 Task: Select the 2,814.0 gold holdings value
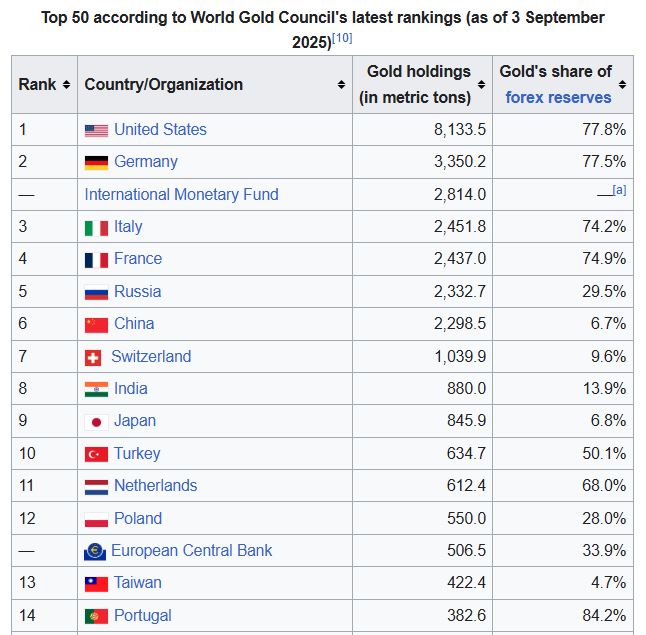click(x=460, y=194)
